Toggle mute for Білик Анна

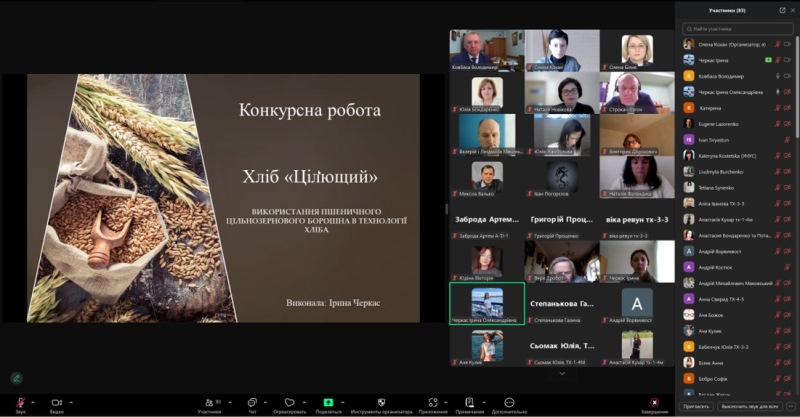pyautogui.click(x=778, y=362)
